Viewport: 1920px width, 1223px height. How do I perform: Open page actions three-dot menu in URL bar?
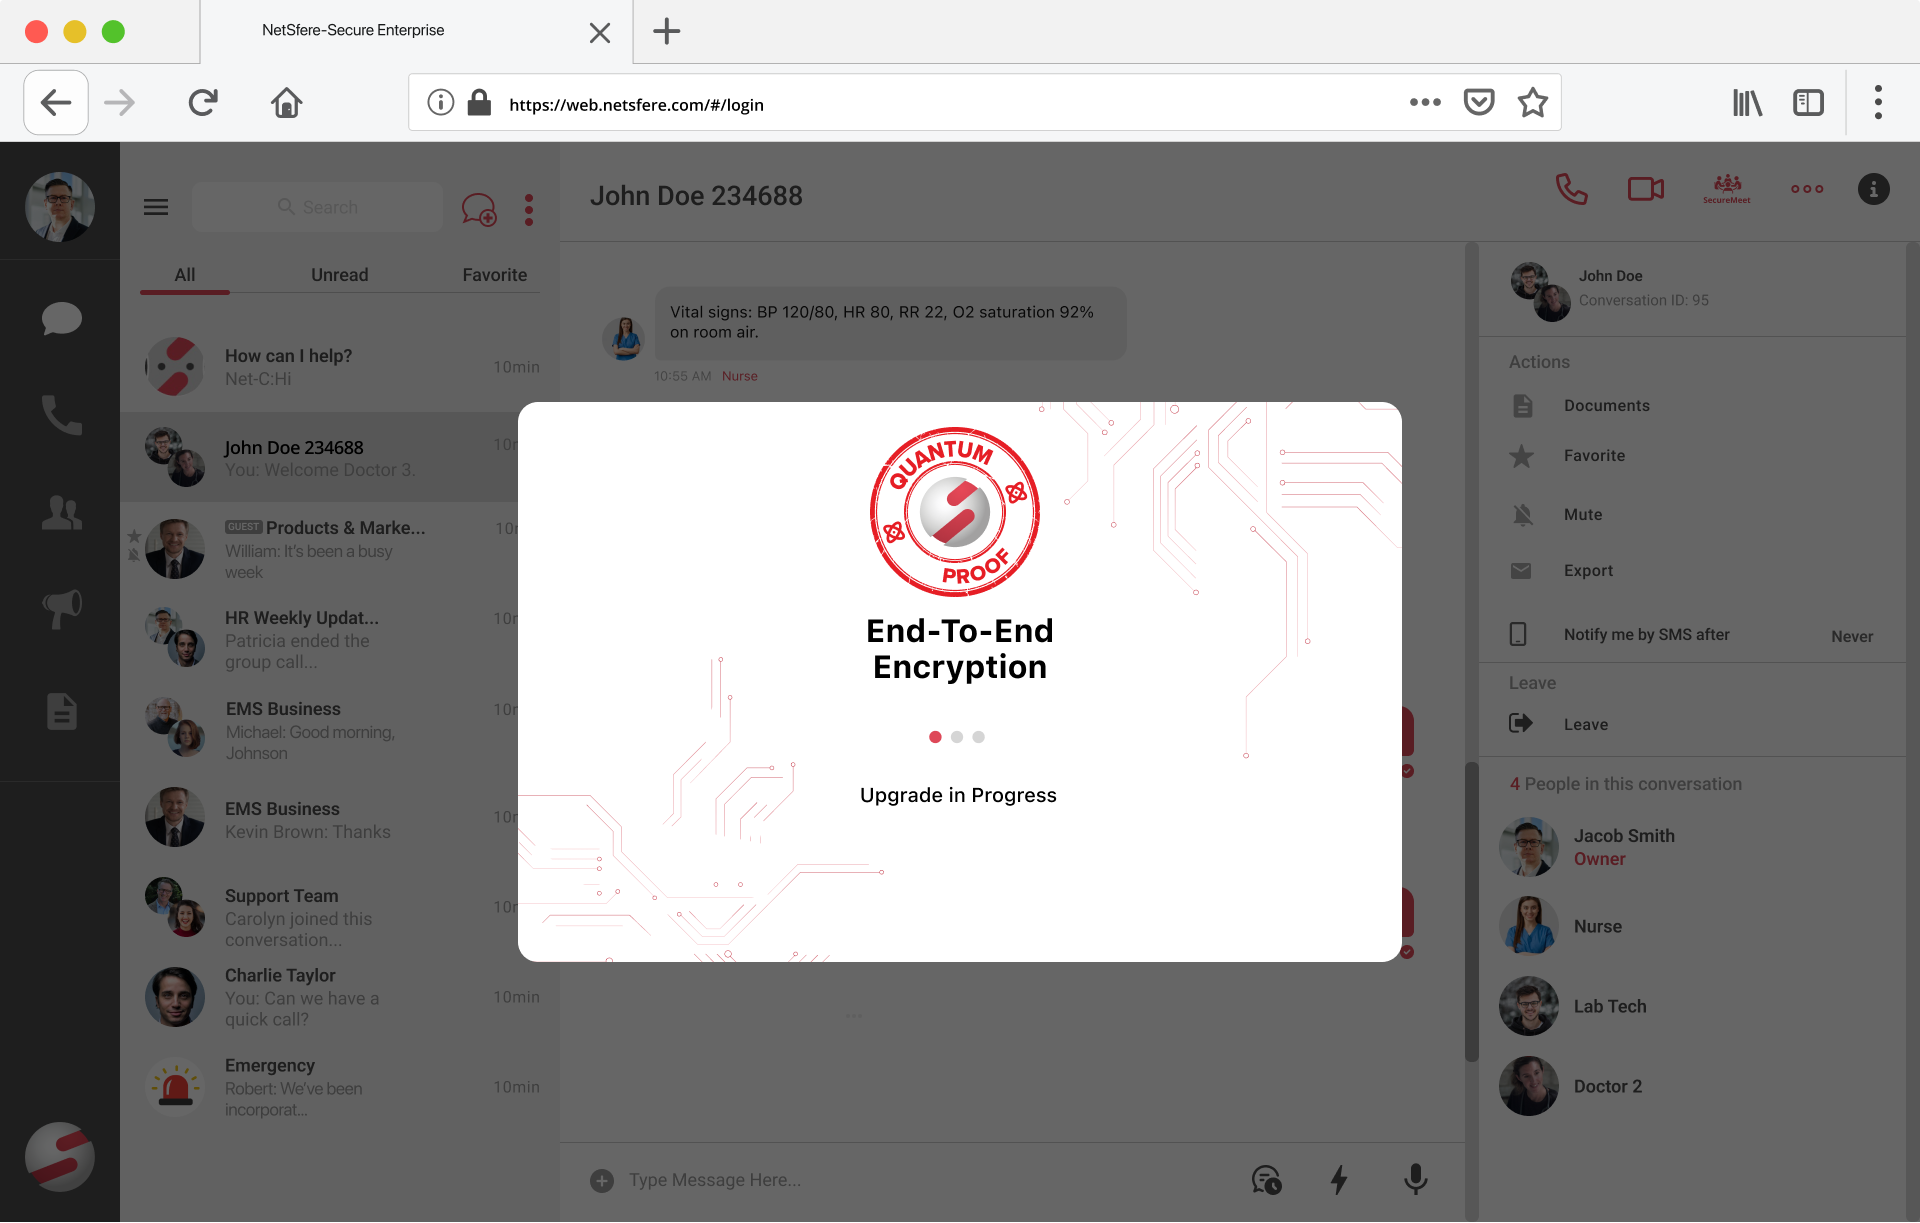1425,103
